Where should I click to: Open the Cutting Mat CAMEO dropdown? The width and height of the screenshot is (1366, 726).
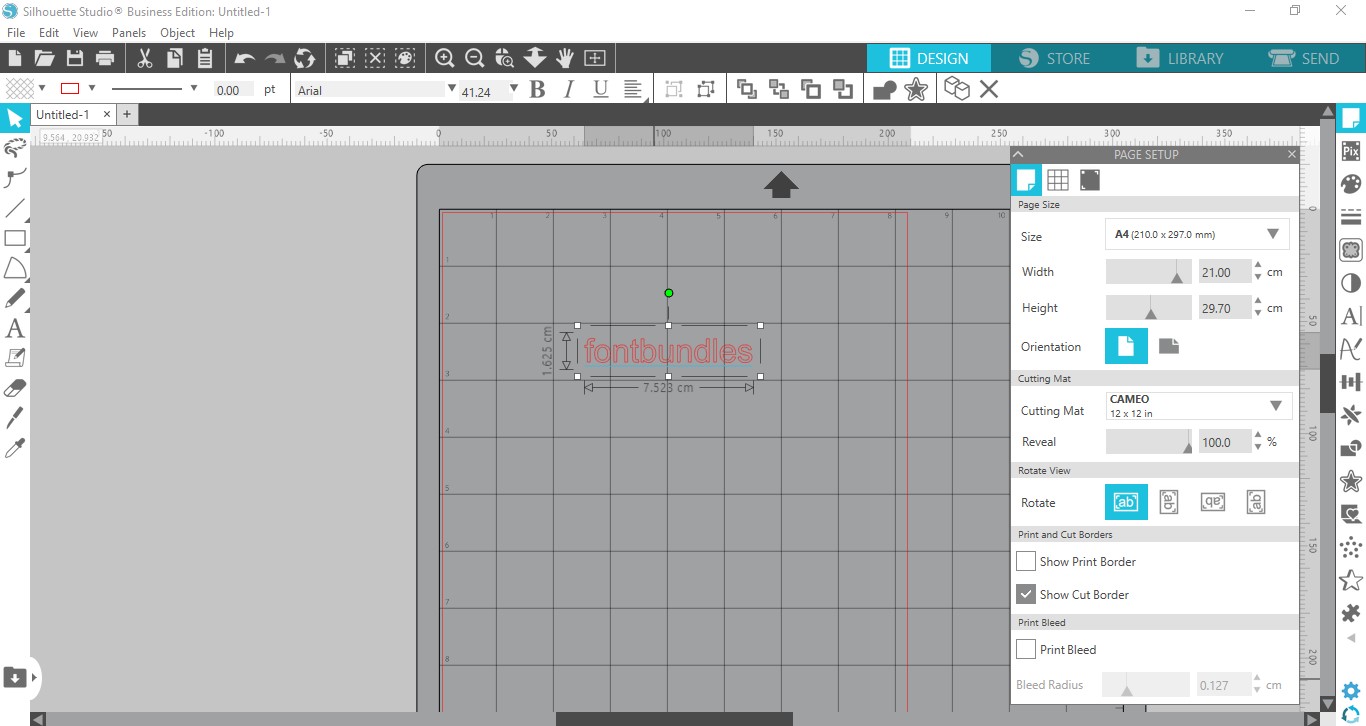pyautogui.click(x=1199, y=406)
